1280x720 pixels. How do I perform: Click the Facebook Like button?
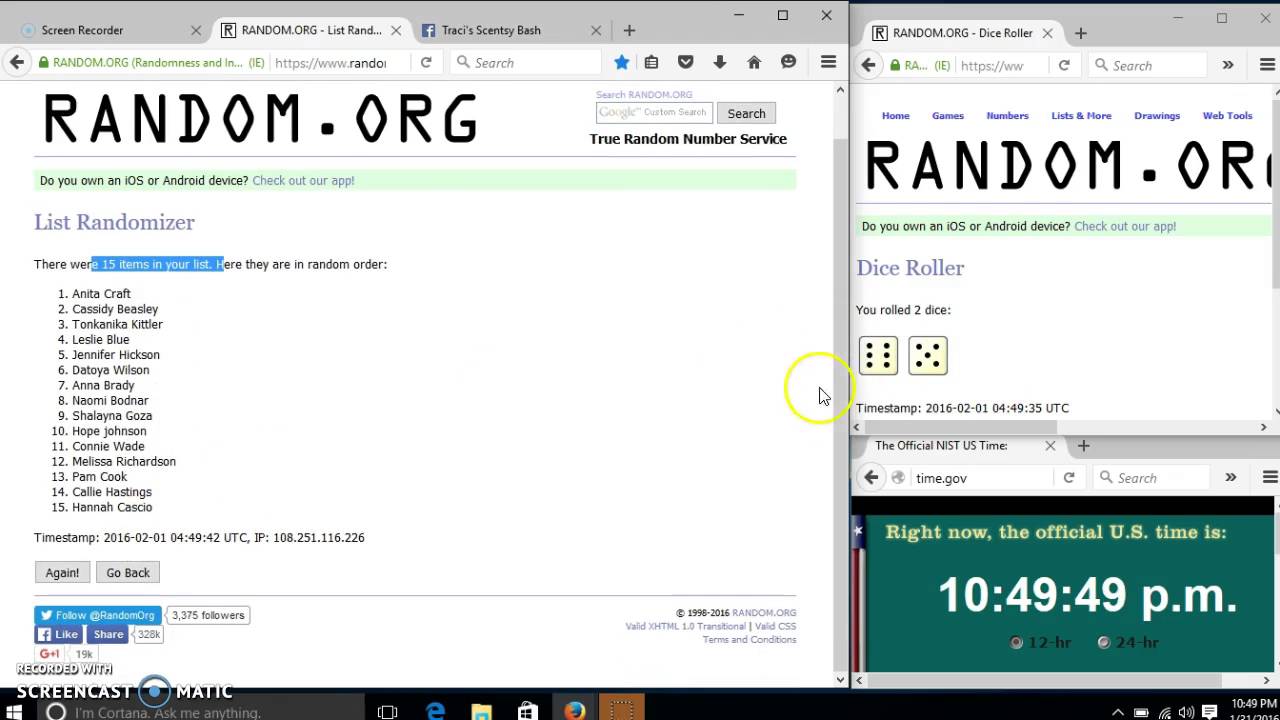(58, 634)
